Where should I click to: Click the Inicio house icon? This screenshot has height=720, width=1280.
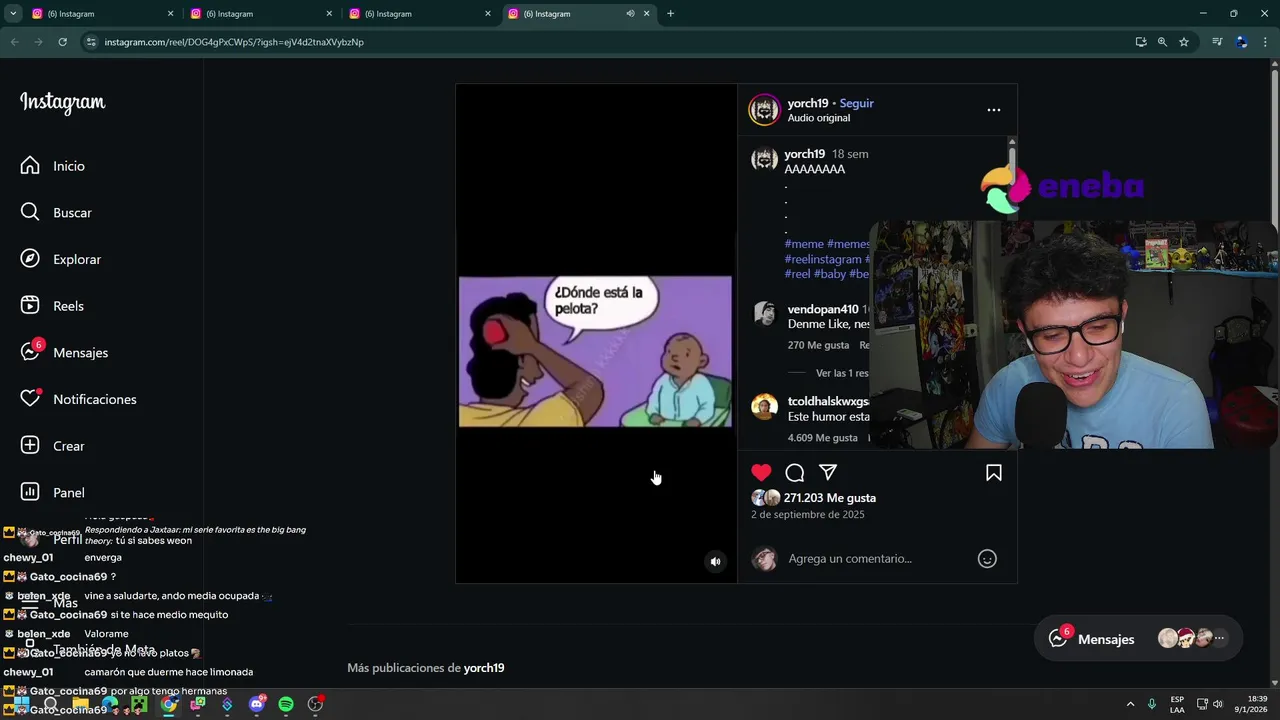point(30,165)
